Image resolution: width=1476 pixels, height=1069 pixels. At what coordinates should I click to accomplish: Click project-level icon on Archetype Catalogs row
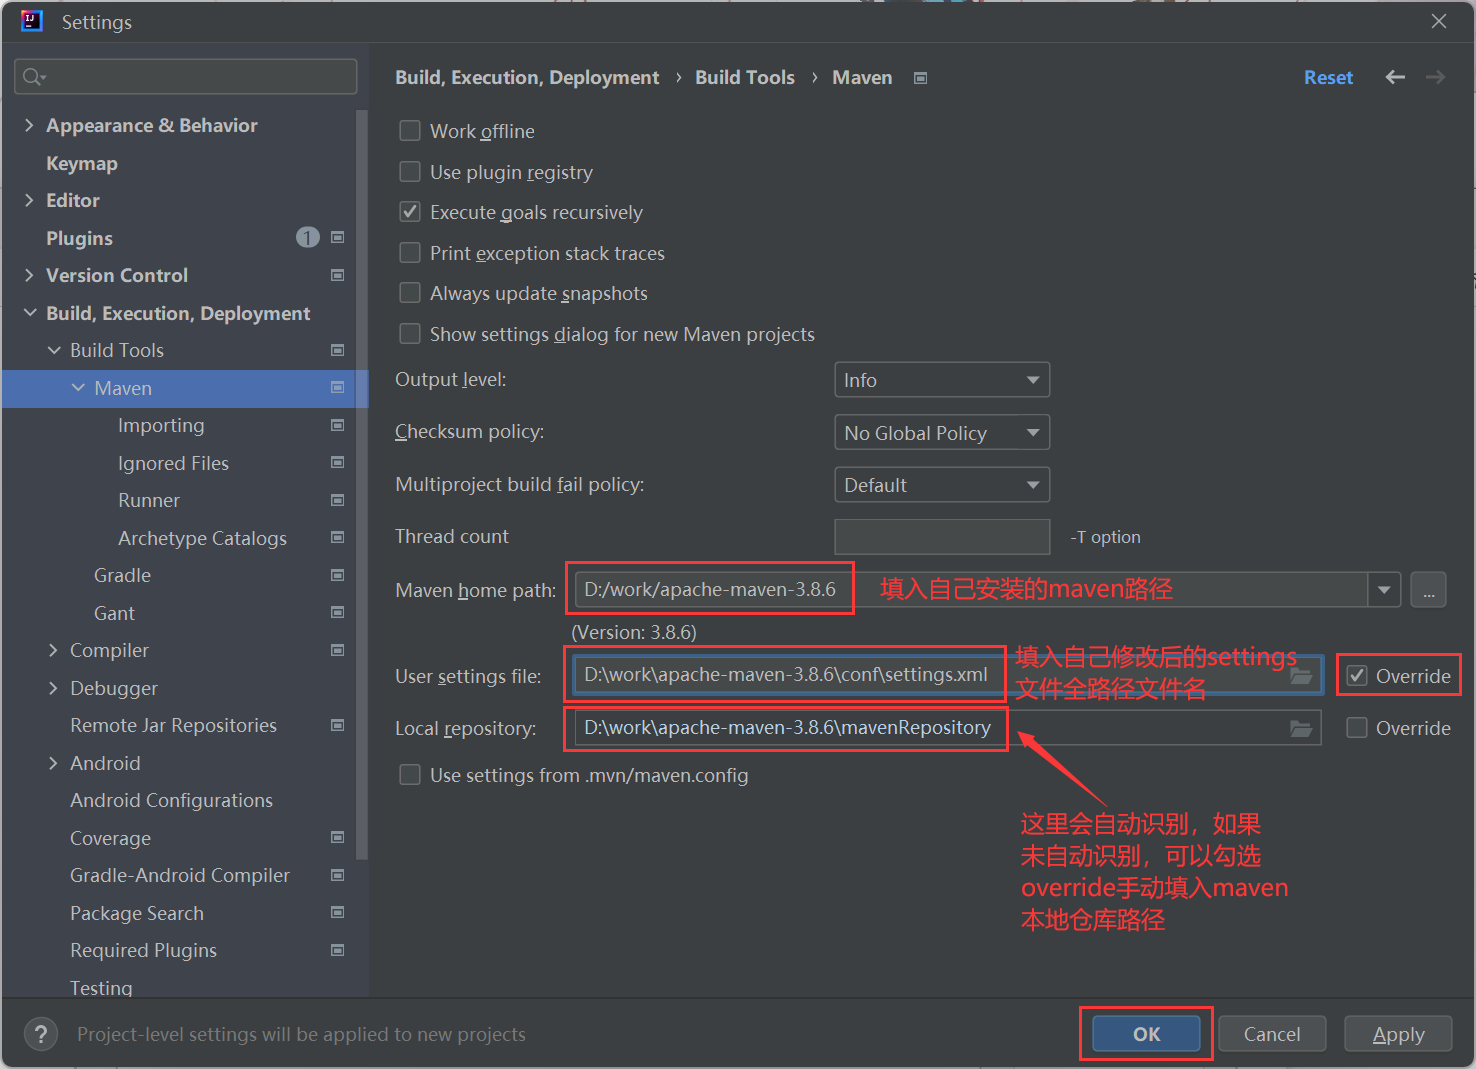[337, 538]
